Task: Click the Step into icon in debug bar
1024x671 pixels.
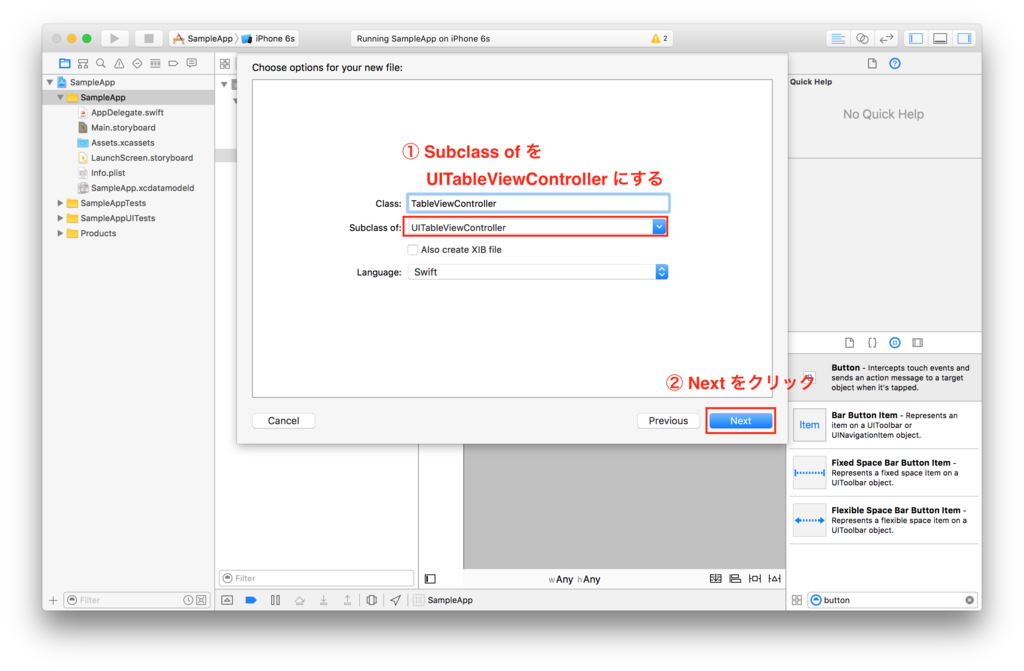Action: (323, 600)
